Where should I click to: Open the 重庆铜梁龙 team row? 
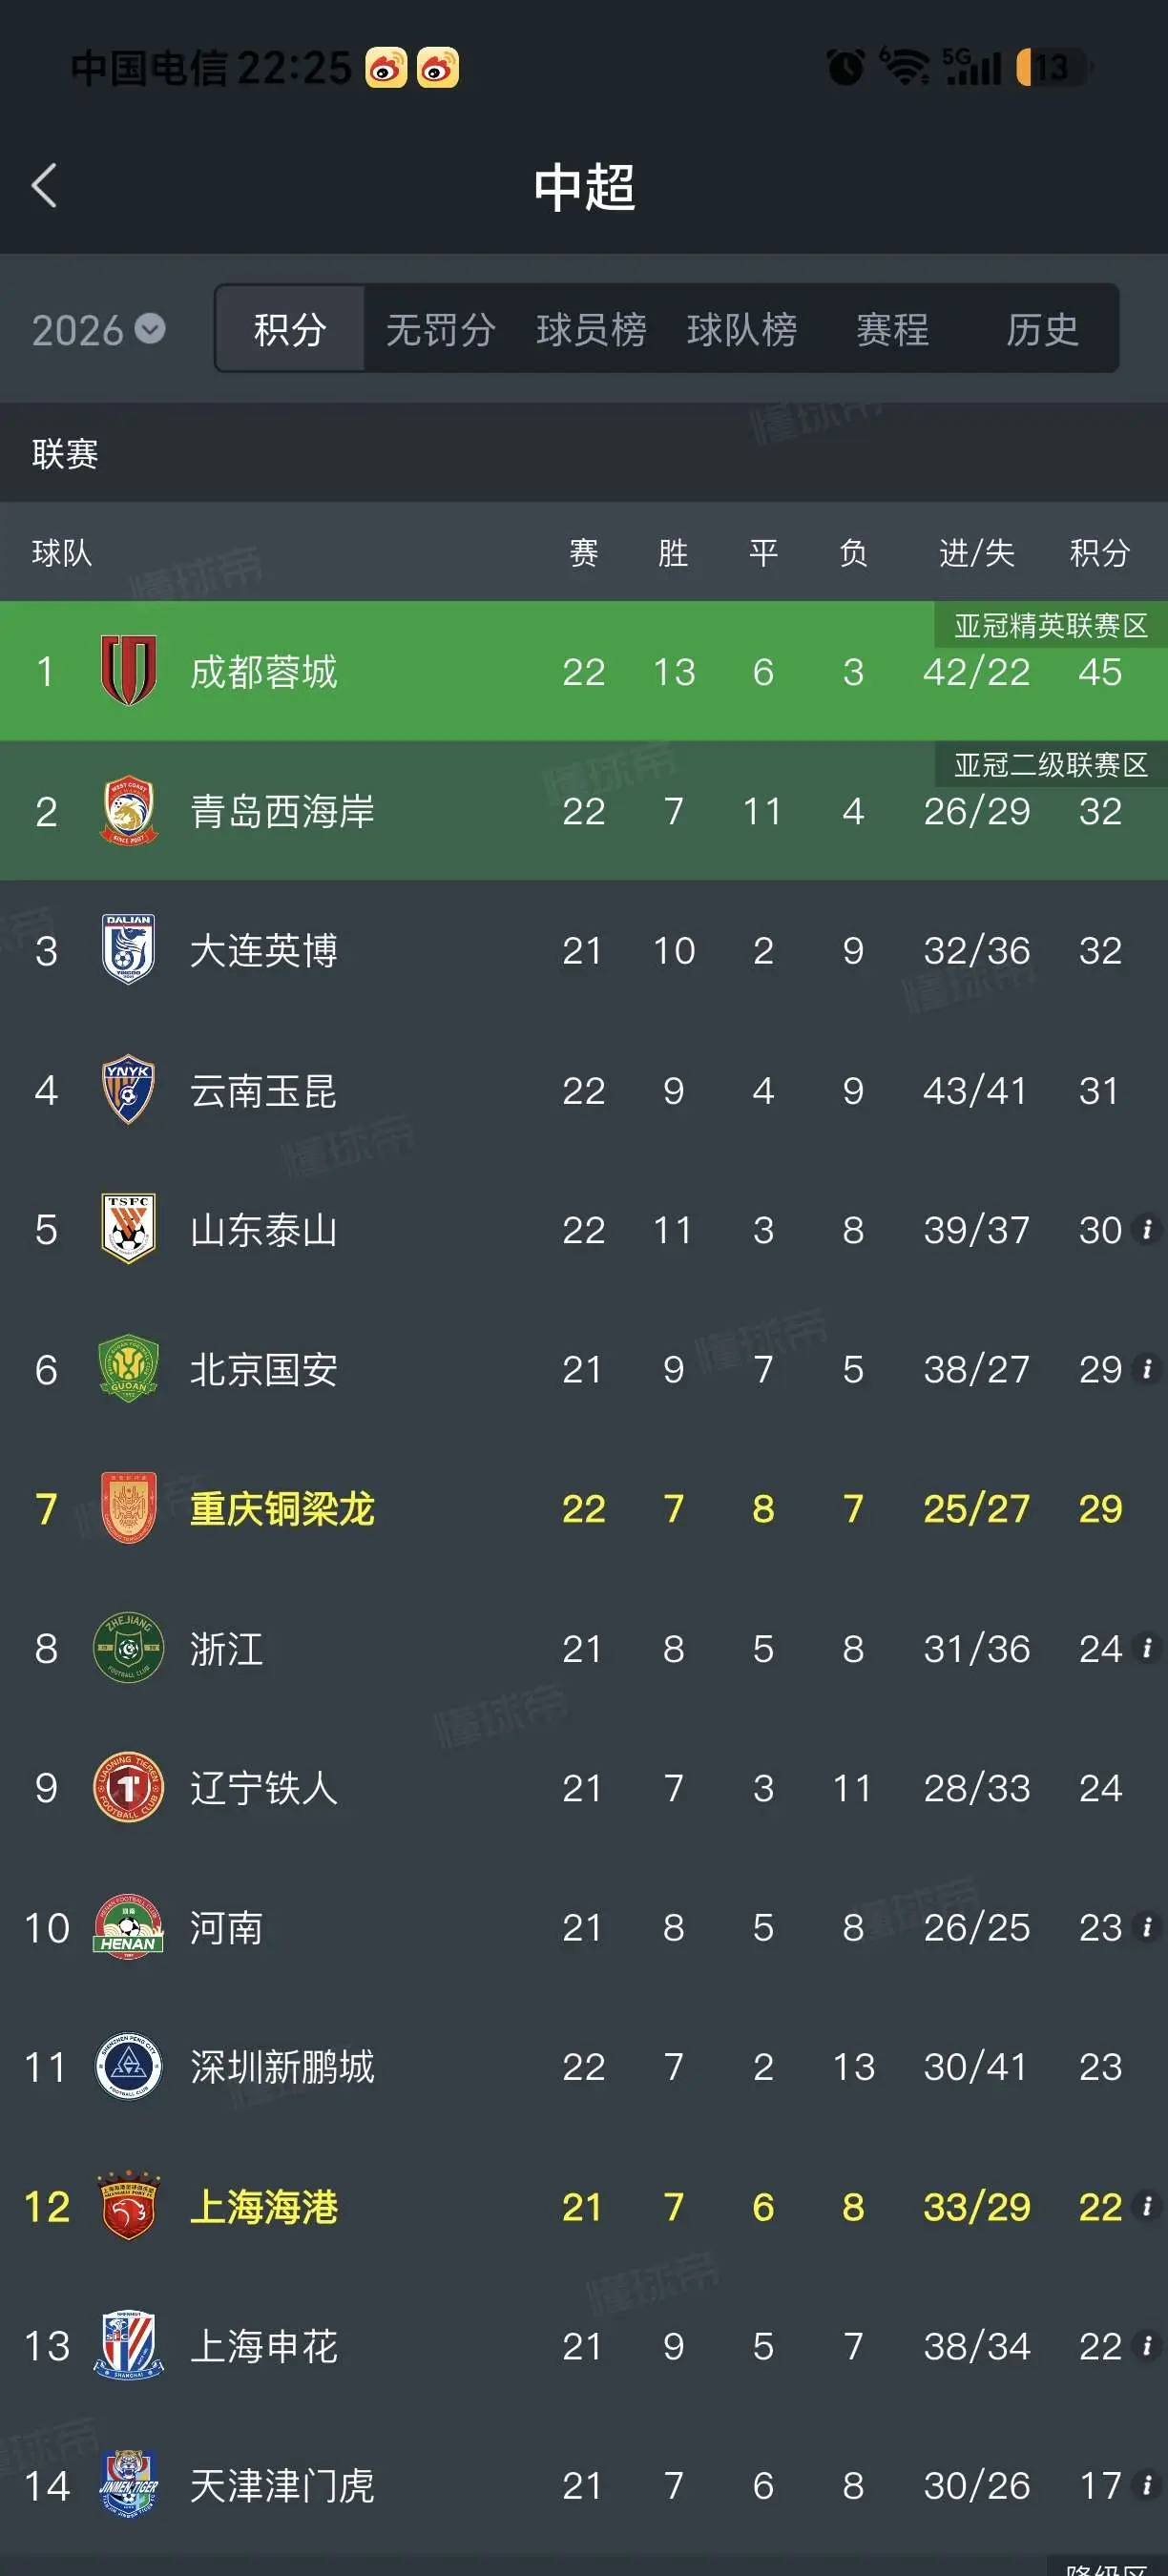tap(584, 1509)
